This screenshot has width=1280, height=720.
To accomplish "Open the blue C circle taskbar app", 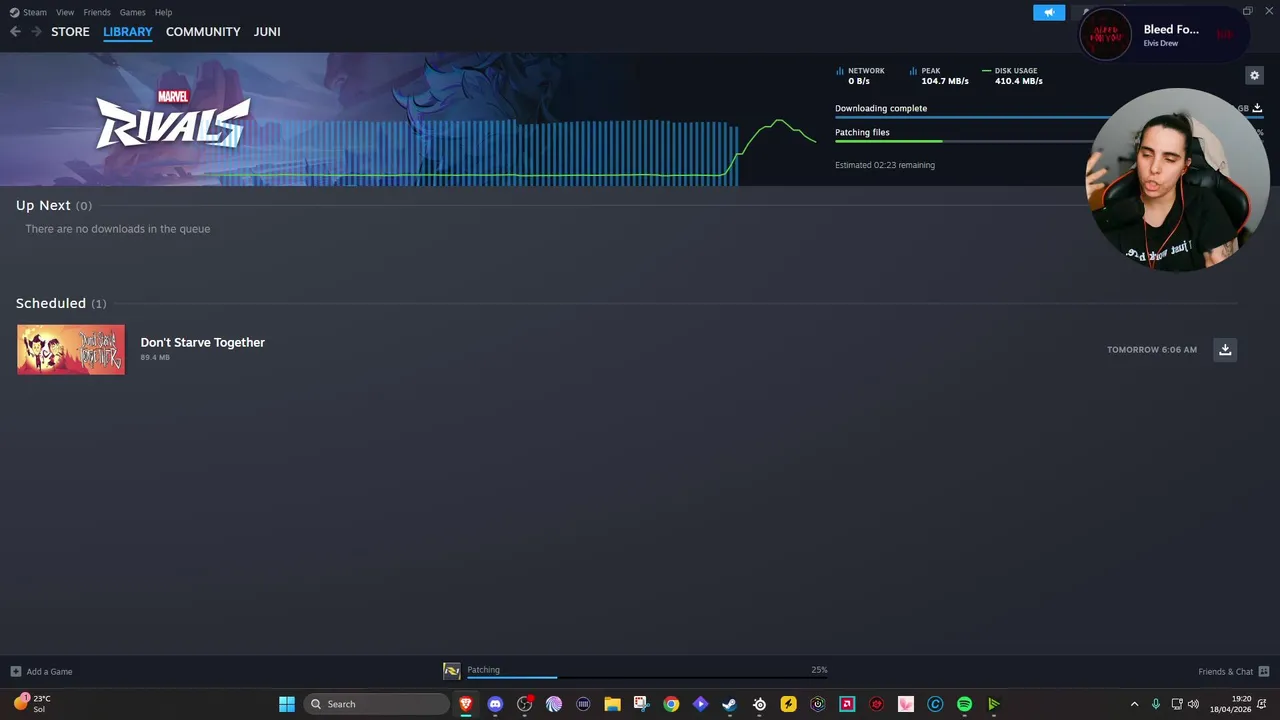I will tap(935, 704).
